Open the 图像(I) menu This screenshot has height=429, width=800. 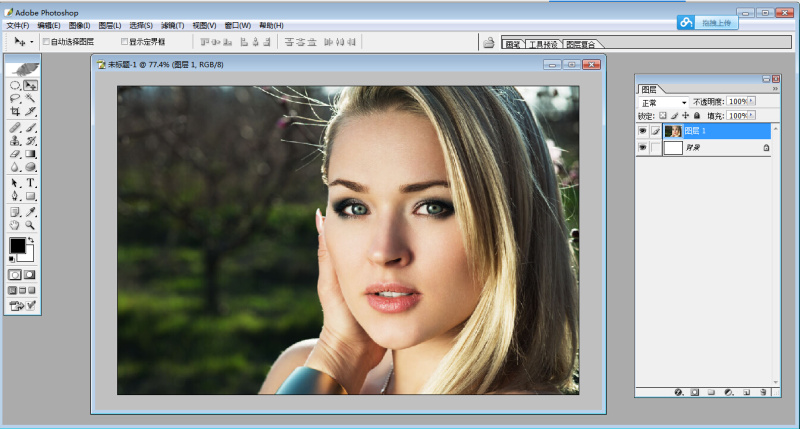point(79,25)
